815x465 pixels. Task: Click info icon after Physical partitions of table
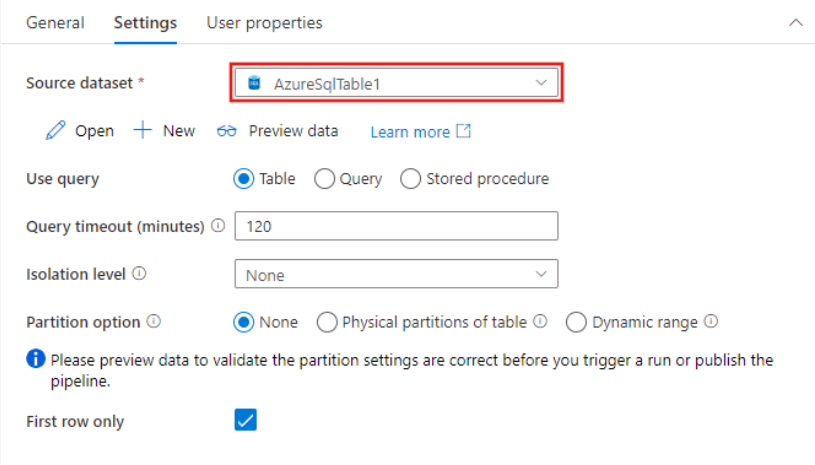tap(541, 321)
